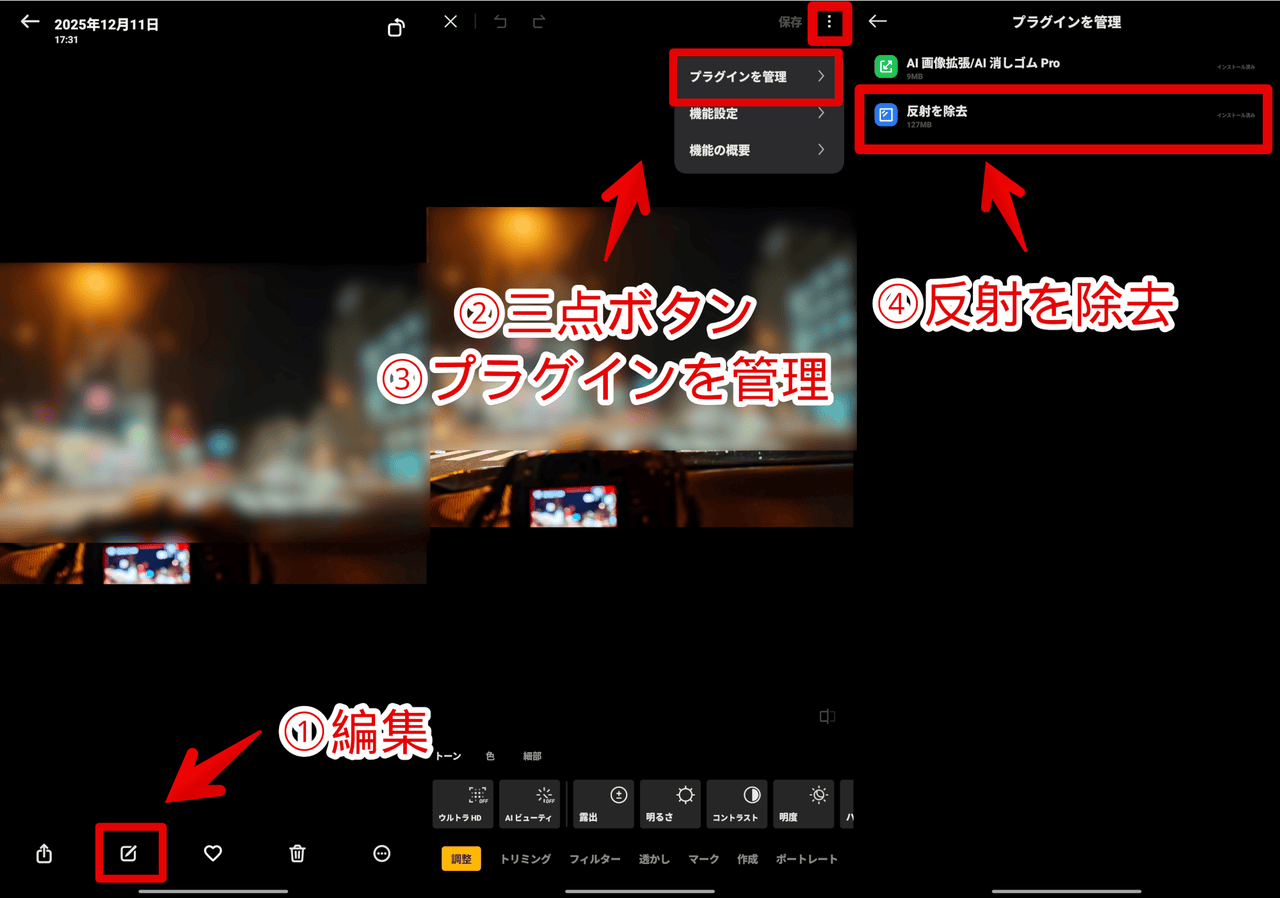Select the 明度 adjustment icon
This screenshot has width=1280, height=898.
[803, 803]
